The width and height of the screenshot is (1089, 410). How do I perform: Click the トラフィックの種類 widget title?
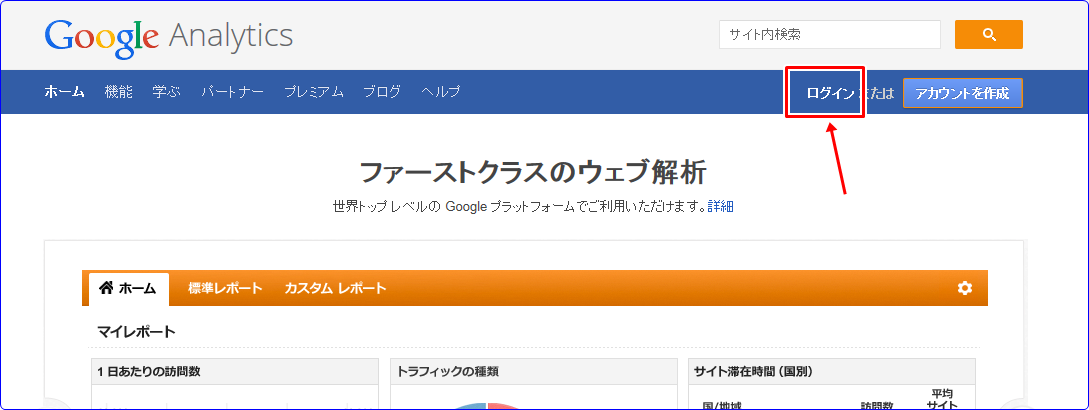448,372
